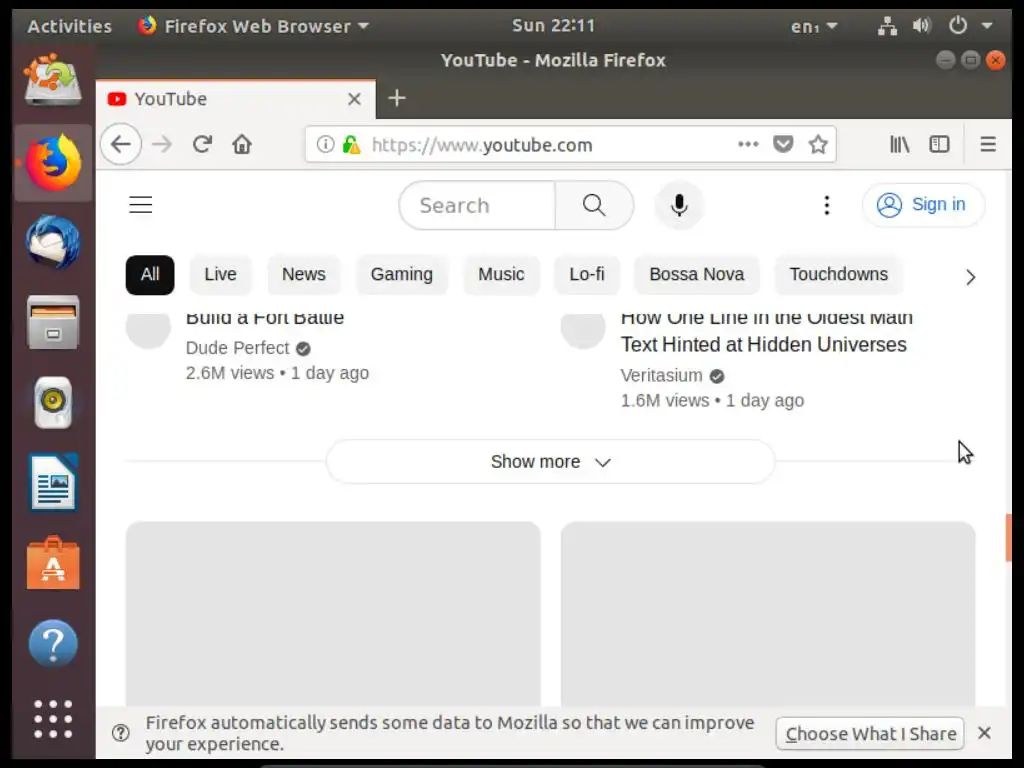This screenshot has width=1024, height=768.
Task: Search with your voice microphone button
Action: point(679,205)
